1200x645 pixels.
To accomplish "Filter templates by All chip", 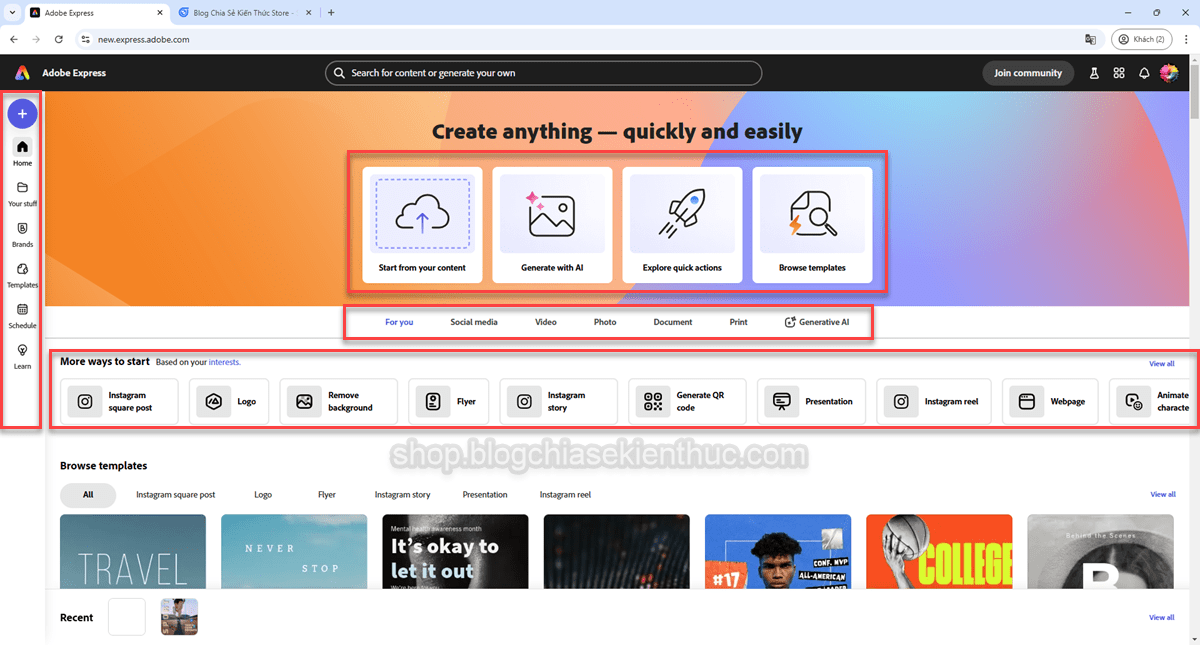I will pyautogui.click(x=88, y=494).
